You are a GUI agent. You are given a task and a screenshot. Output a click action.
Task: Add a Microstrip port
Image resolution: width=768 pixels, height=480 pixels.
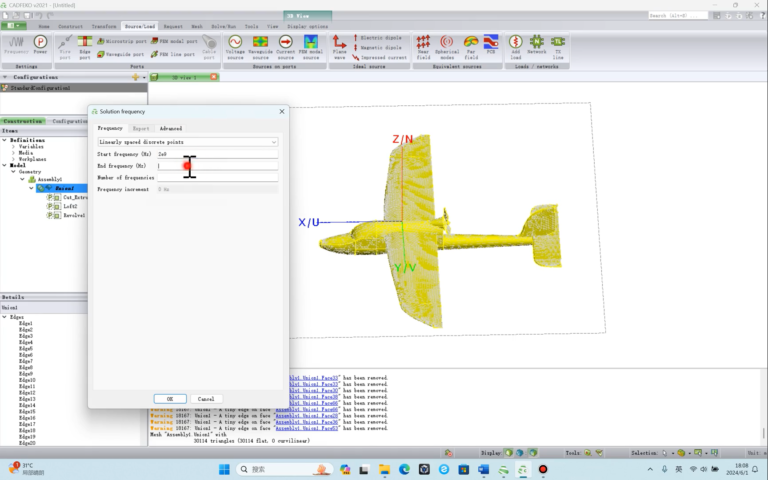(x=121, y=41)
